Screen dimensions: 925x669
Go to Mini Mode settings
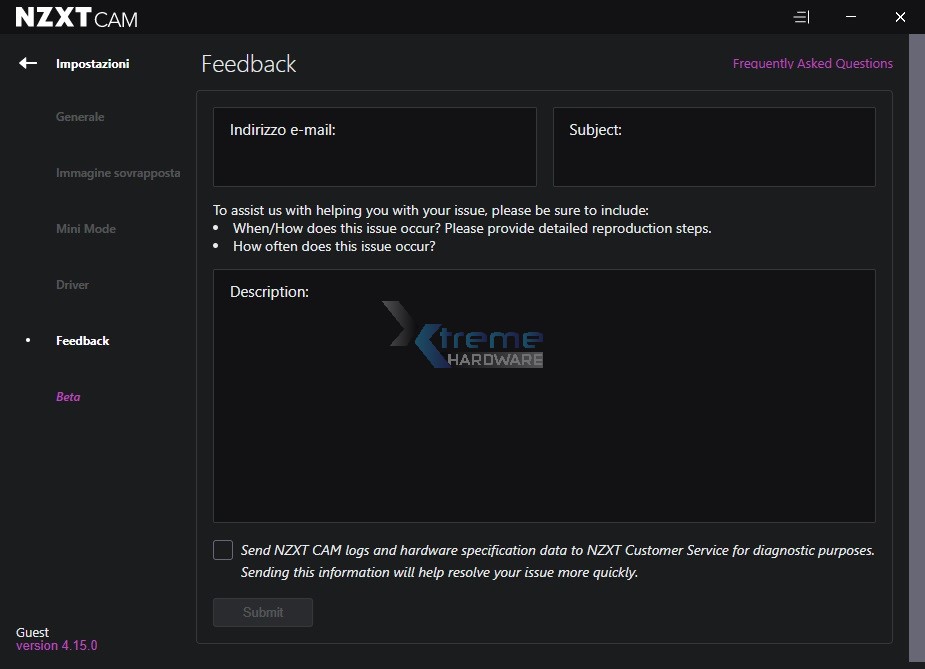(x=86, y=229)
